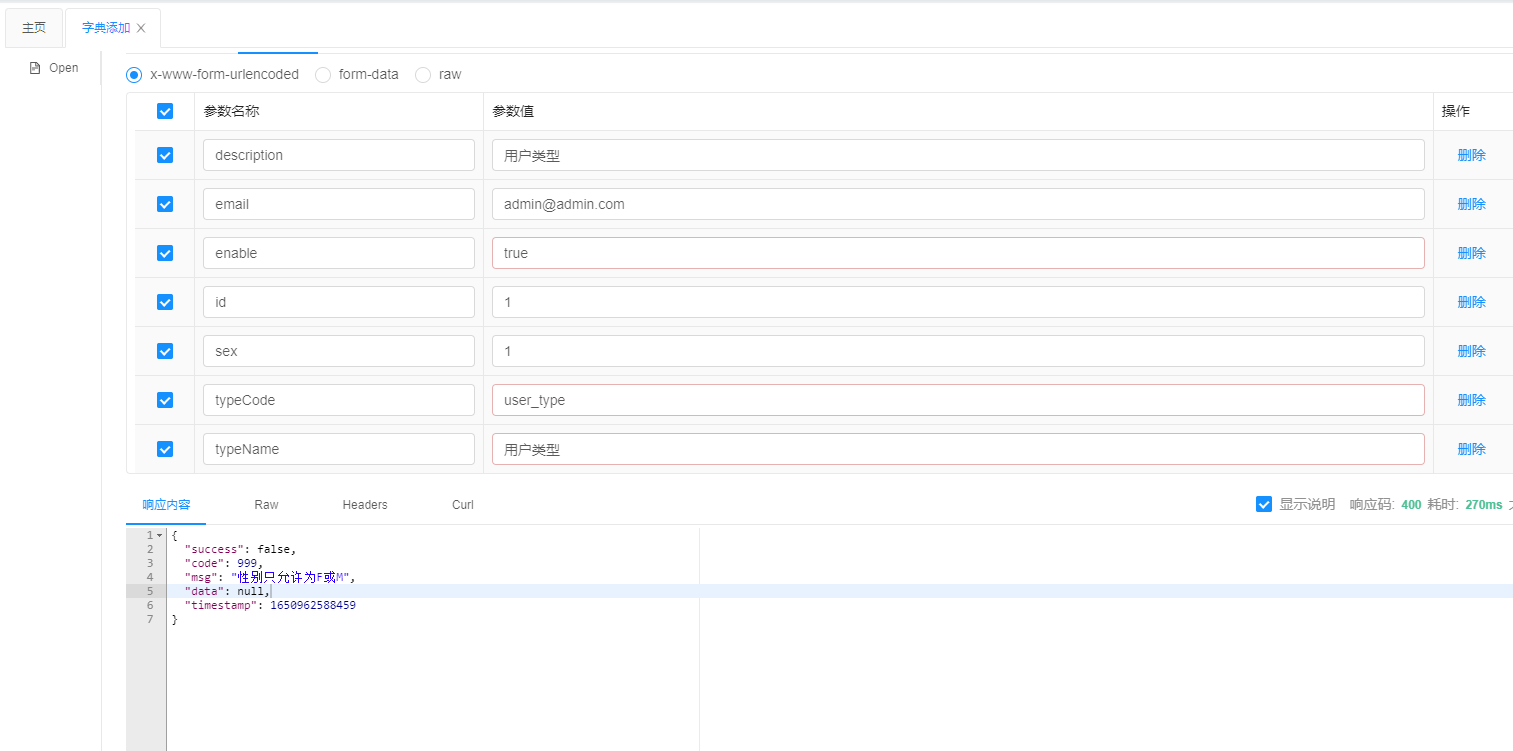Delete the email parameter row

tap(1471, 204)
